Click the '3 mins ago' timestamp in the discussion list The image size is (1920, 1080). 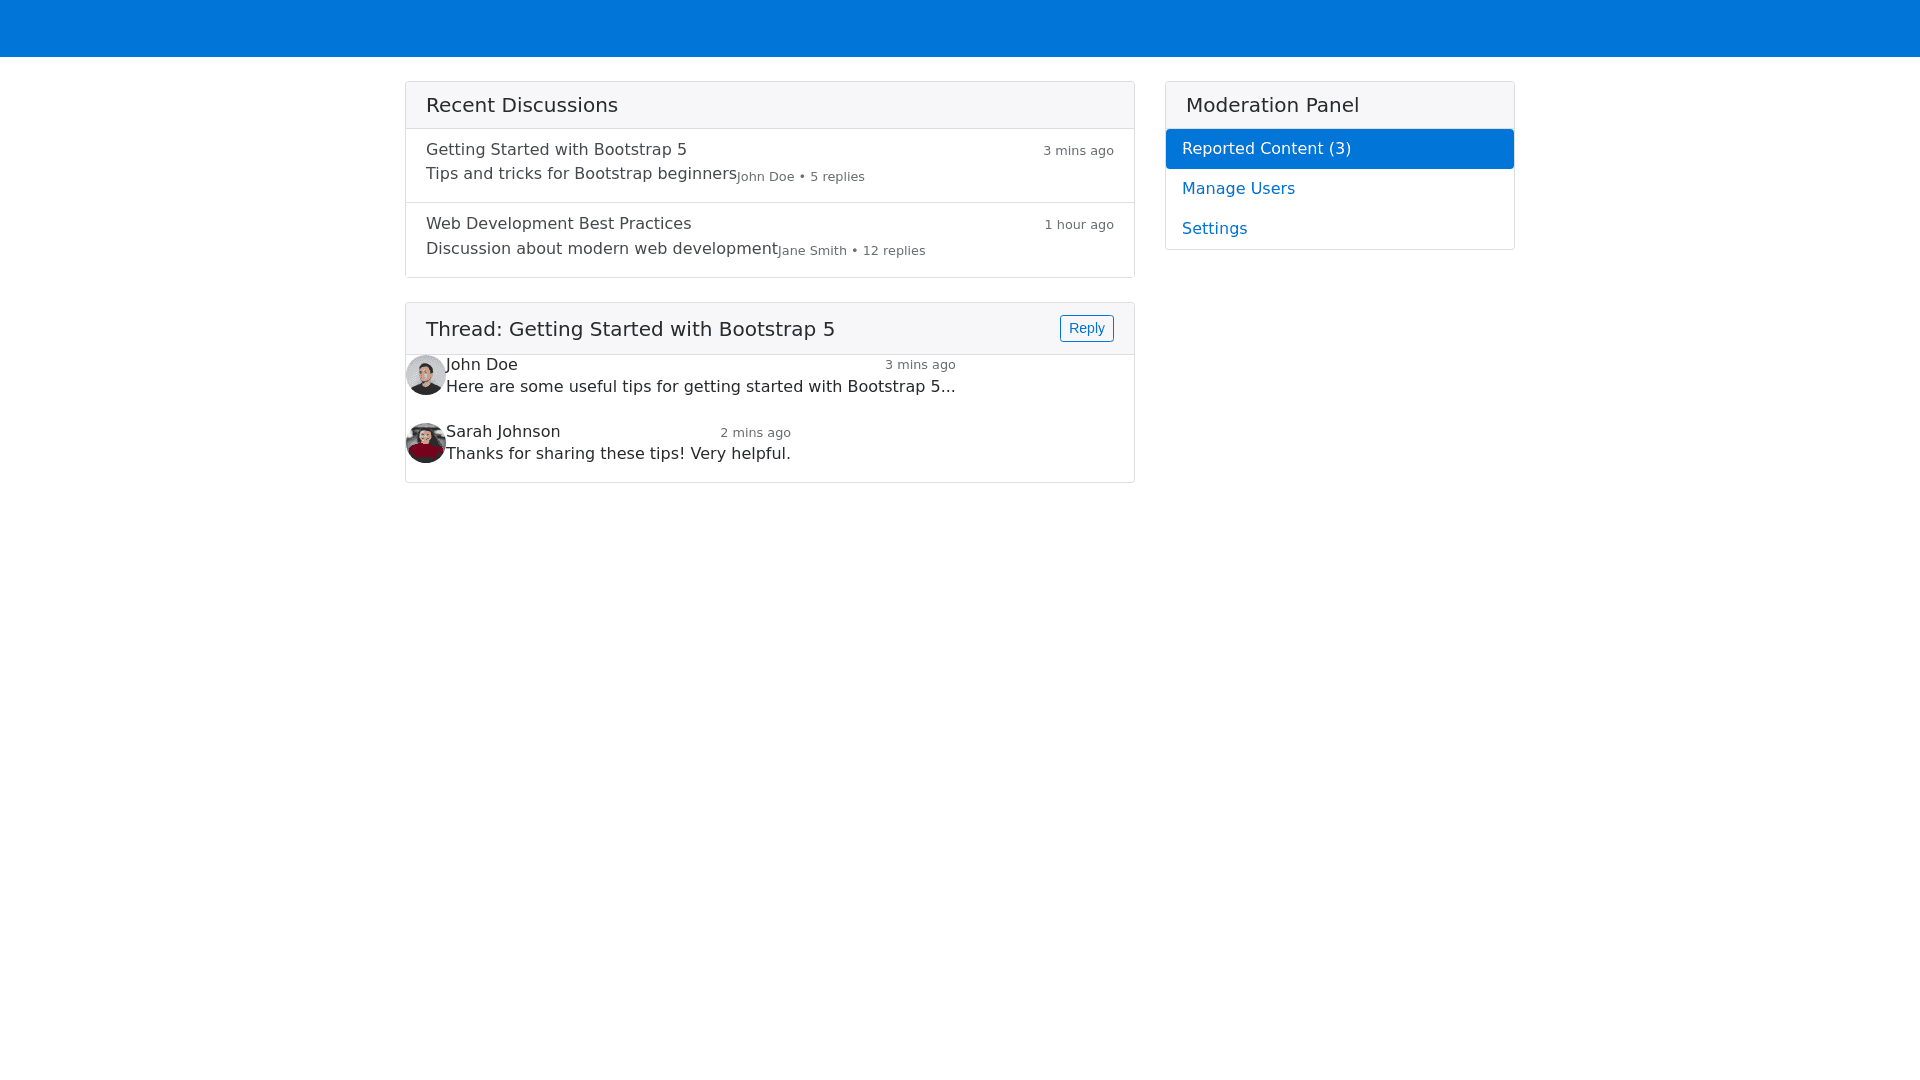[1078, 151]
